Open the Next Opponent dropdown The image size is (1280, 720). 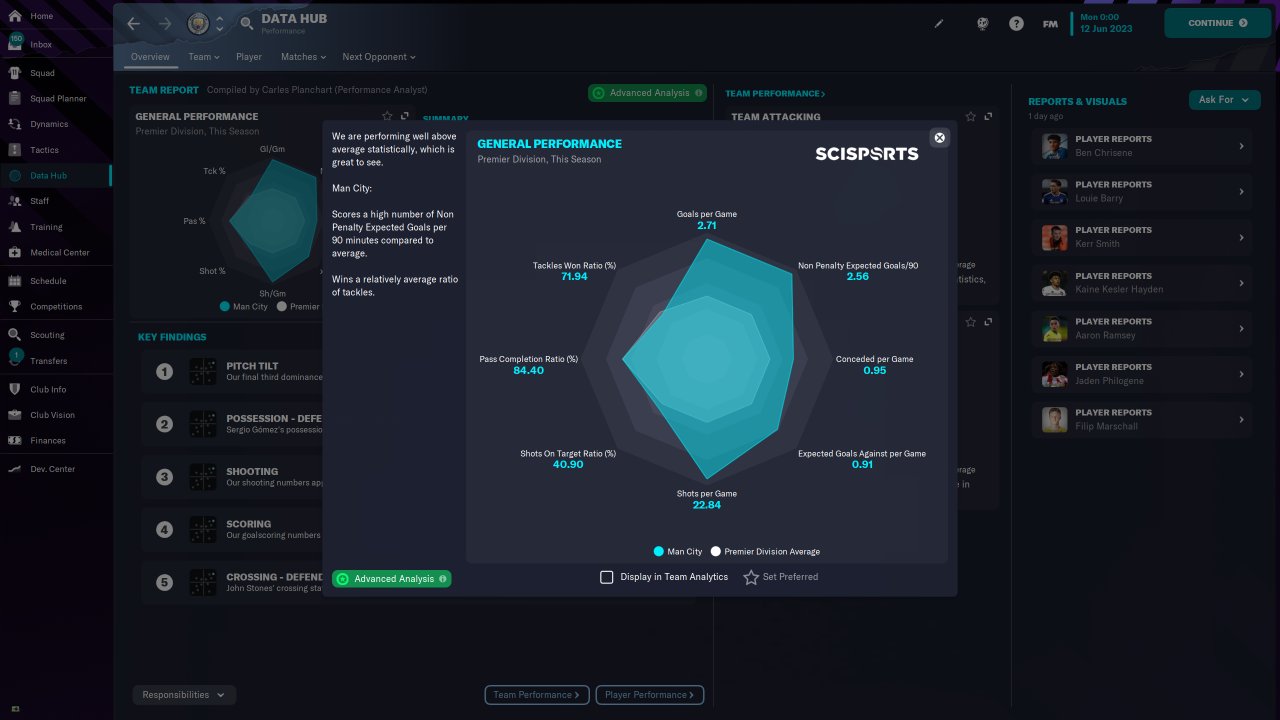[x=378, y=57]
